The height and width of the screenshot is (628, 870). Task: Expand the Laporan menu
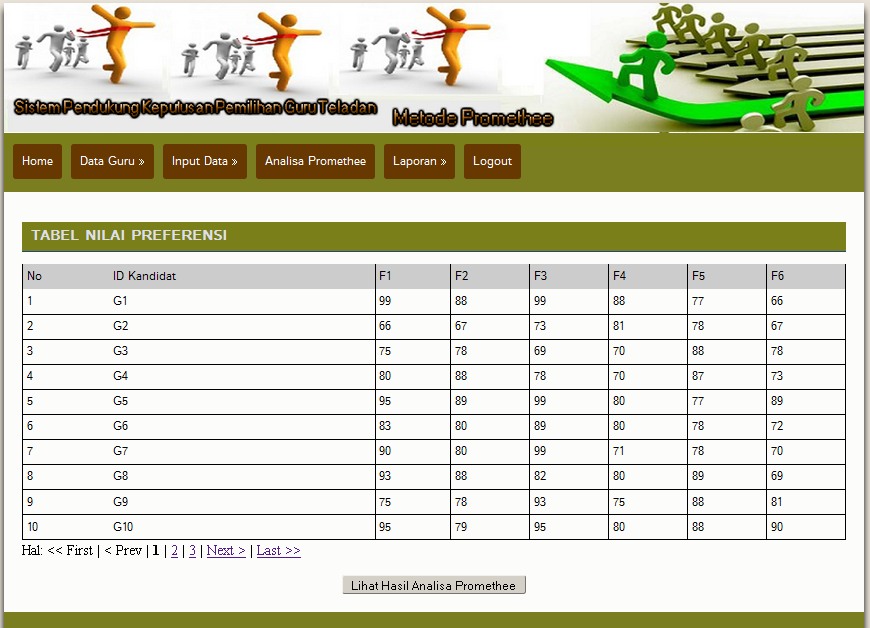pos(419,161)
